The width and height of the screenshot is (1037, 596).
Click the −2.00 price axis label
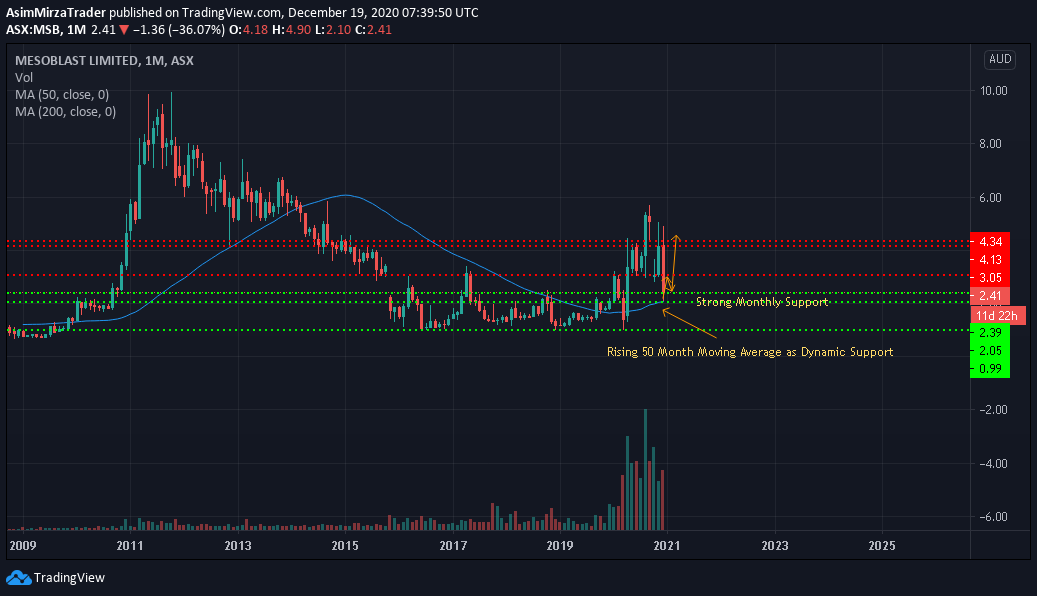pyautogui.click(x=993, y=409)
